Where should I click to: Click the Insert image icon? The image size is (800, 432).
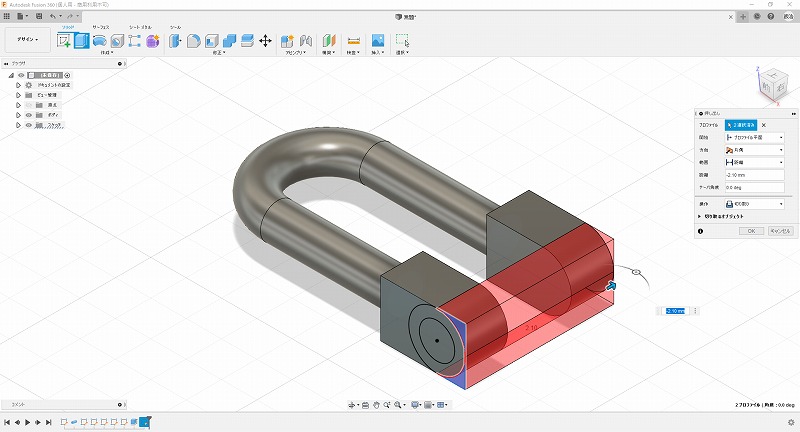(378, 41)
